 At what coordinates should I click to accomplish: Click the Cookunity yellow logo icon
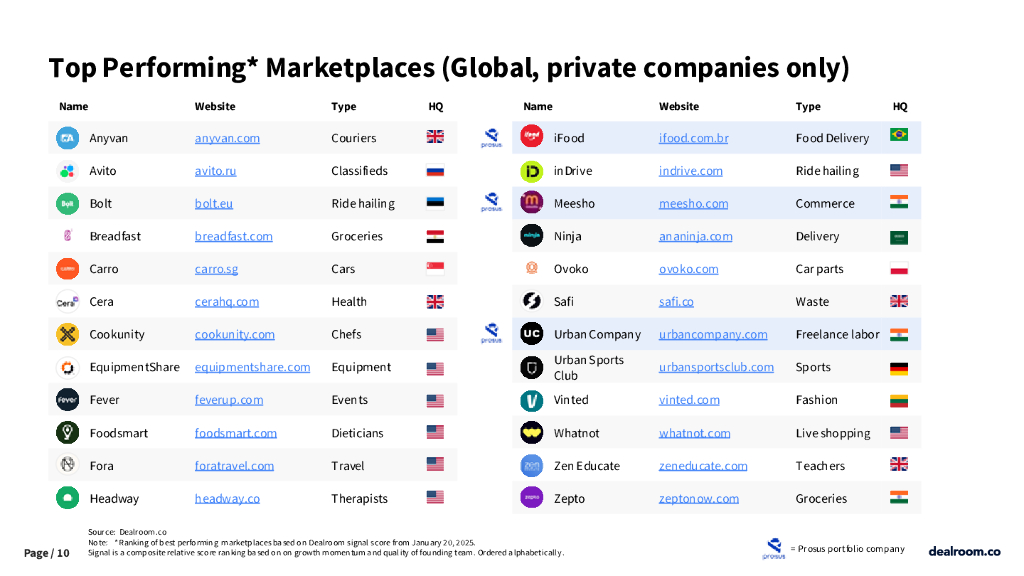click(x=67, y=335)
